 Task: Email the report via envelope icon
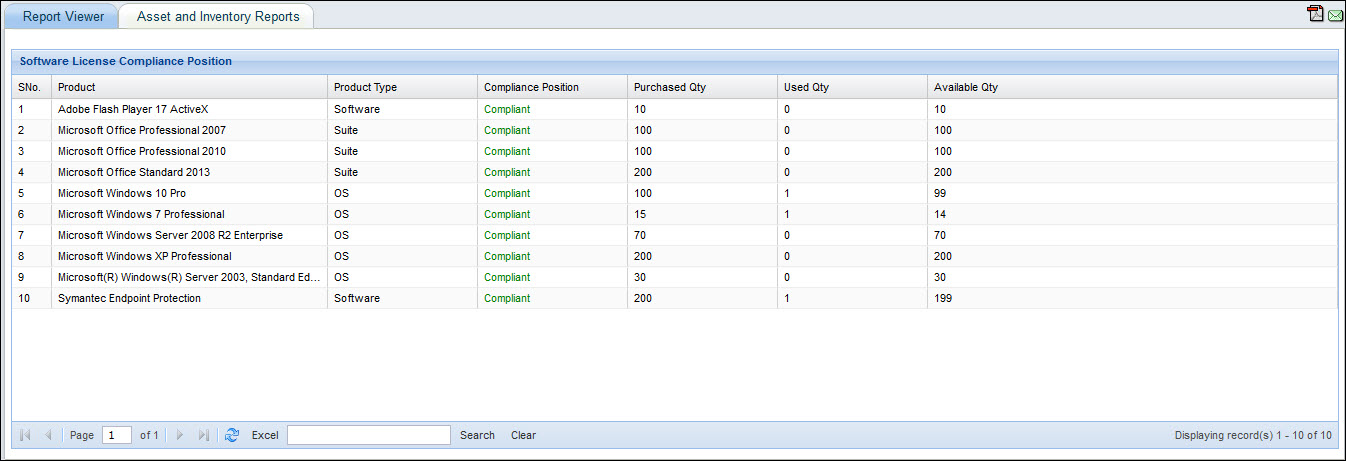tap(1334, 14)
